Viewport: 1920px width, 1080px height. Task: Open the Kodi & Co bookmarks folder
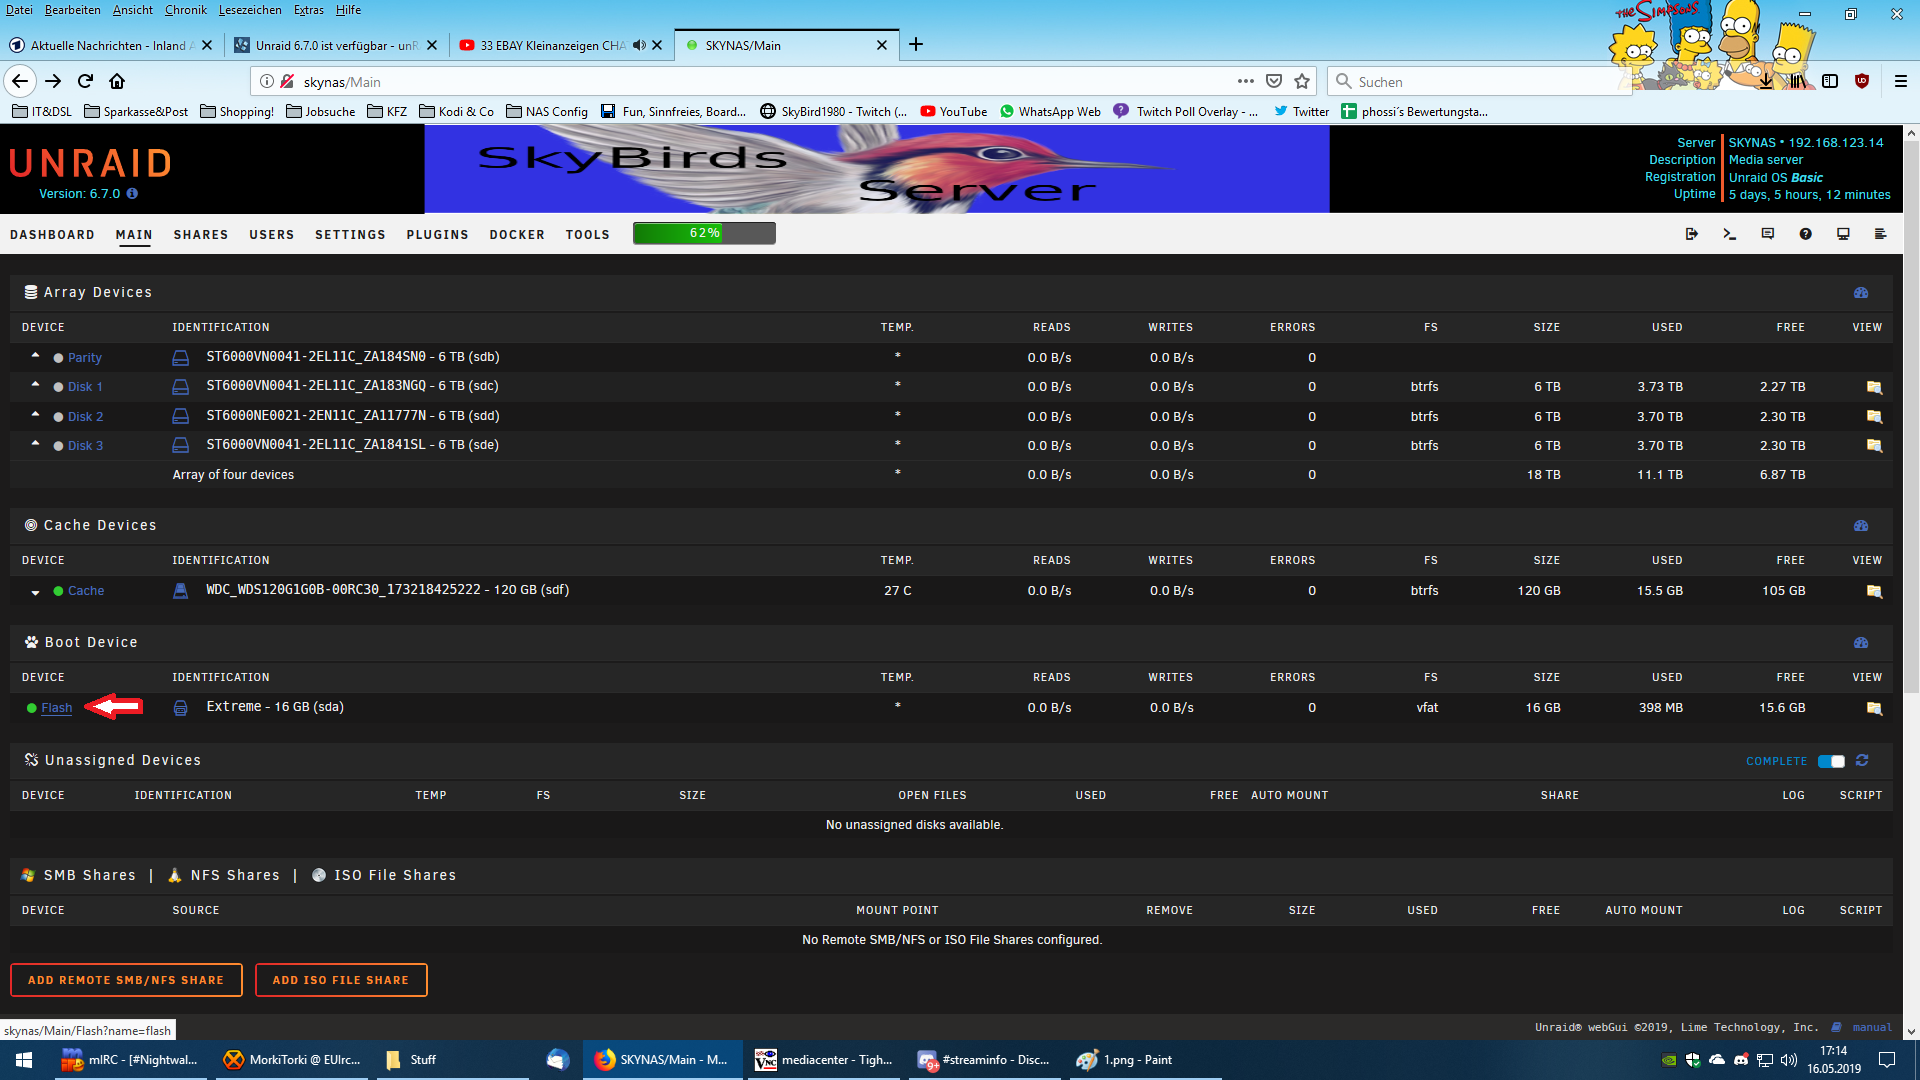(456, 112)
